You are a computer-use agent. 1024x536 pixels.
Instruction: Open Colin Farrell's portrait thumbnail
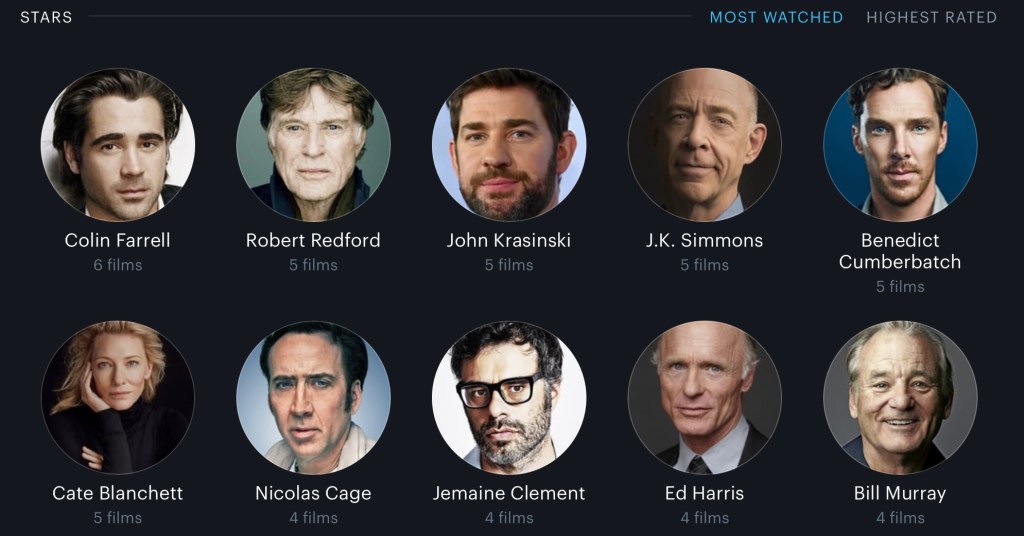coord(118,145)
